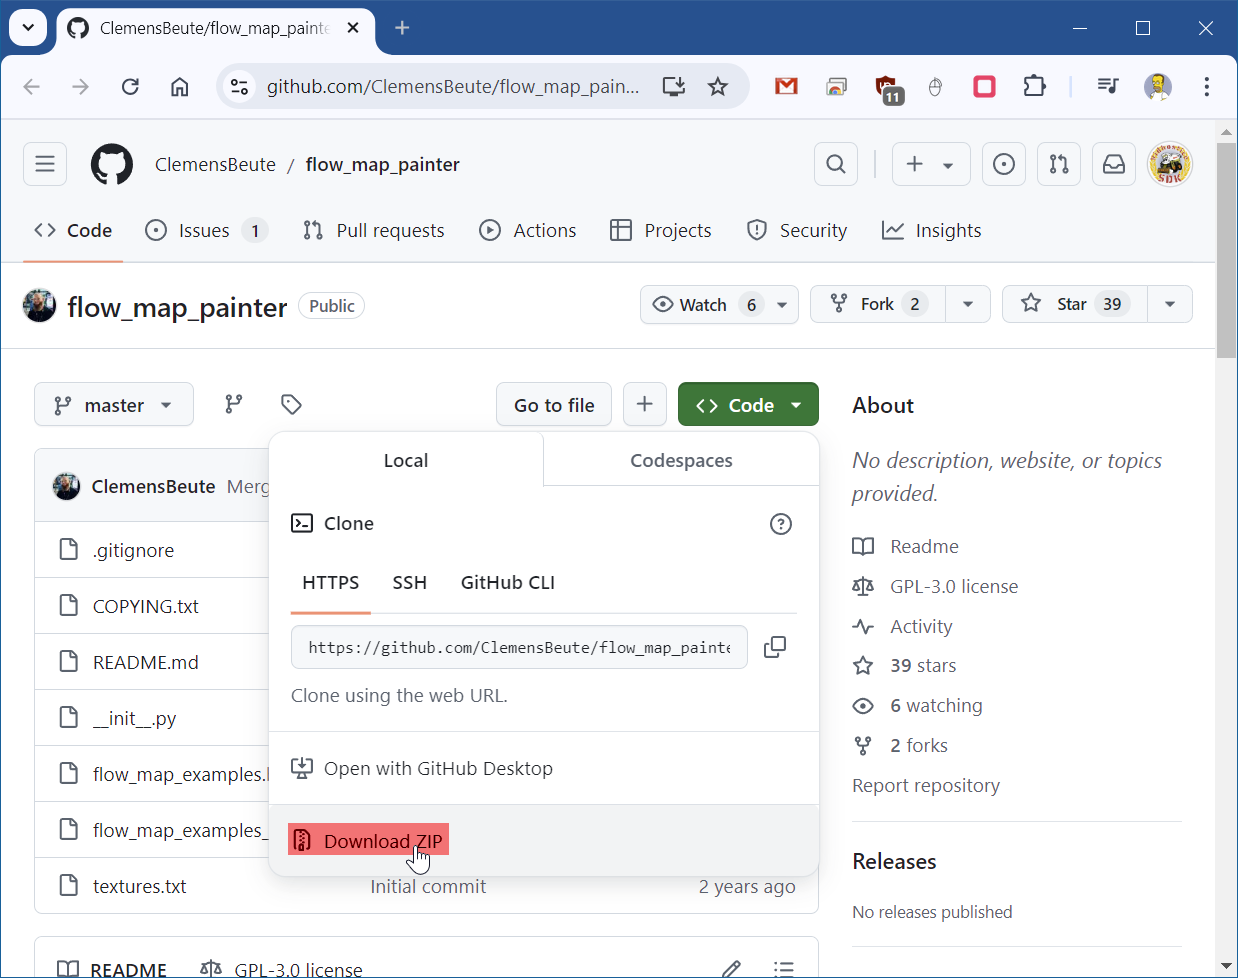
Task: Click the page vertical scrollbar thumb
Action: pyautogui.click(x=1226, y=250)
